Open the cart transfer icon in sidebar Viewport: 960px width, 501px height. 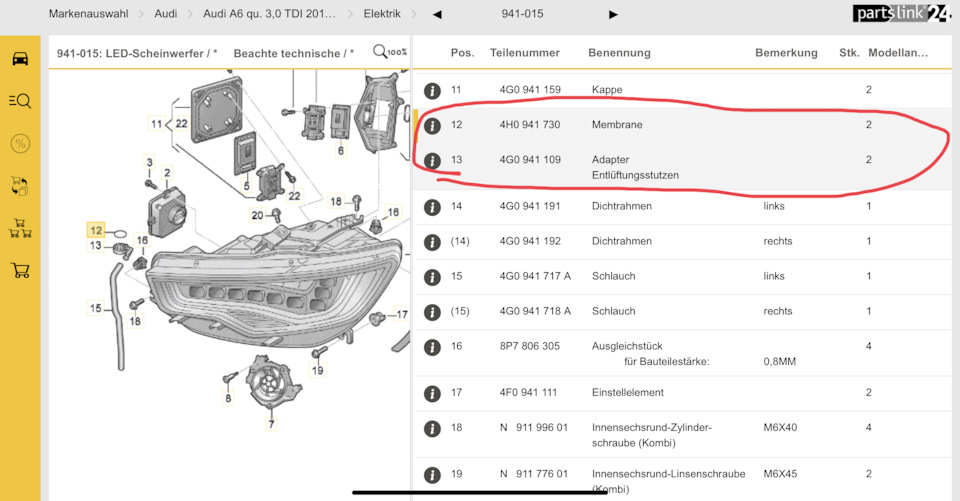(x=20, y=185)
